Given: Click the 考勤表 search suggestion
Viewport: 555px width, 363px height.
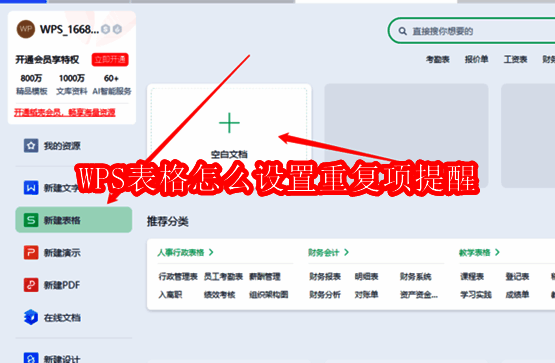Looking at the screenshot, I should pyautogui.click(x=438, y=59).
